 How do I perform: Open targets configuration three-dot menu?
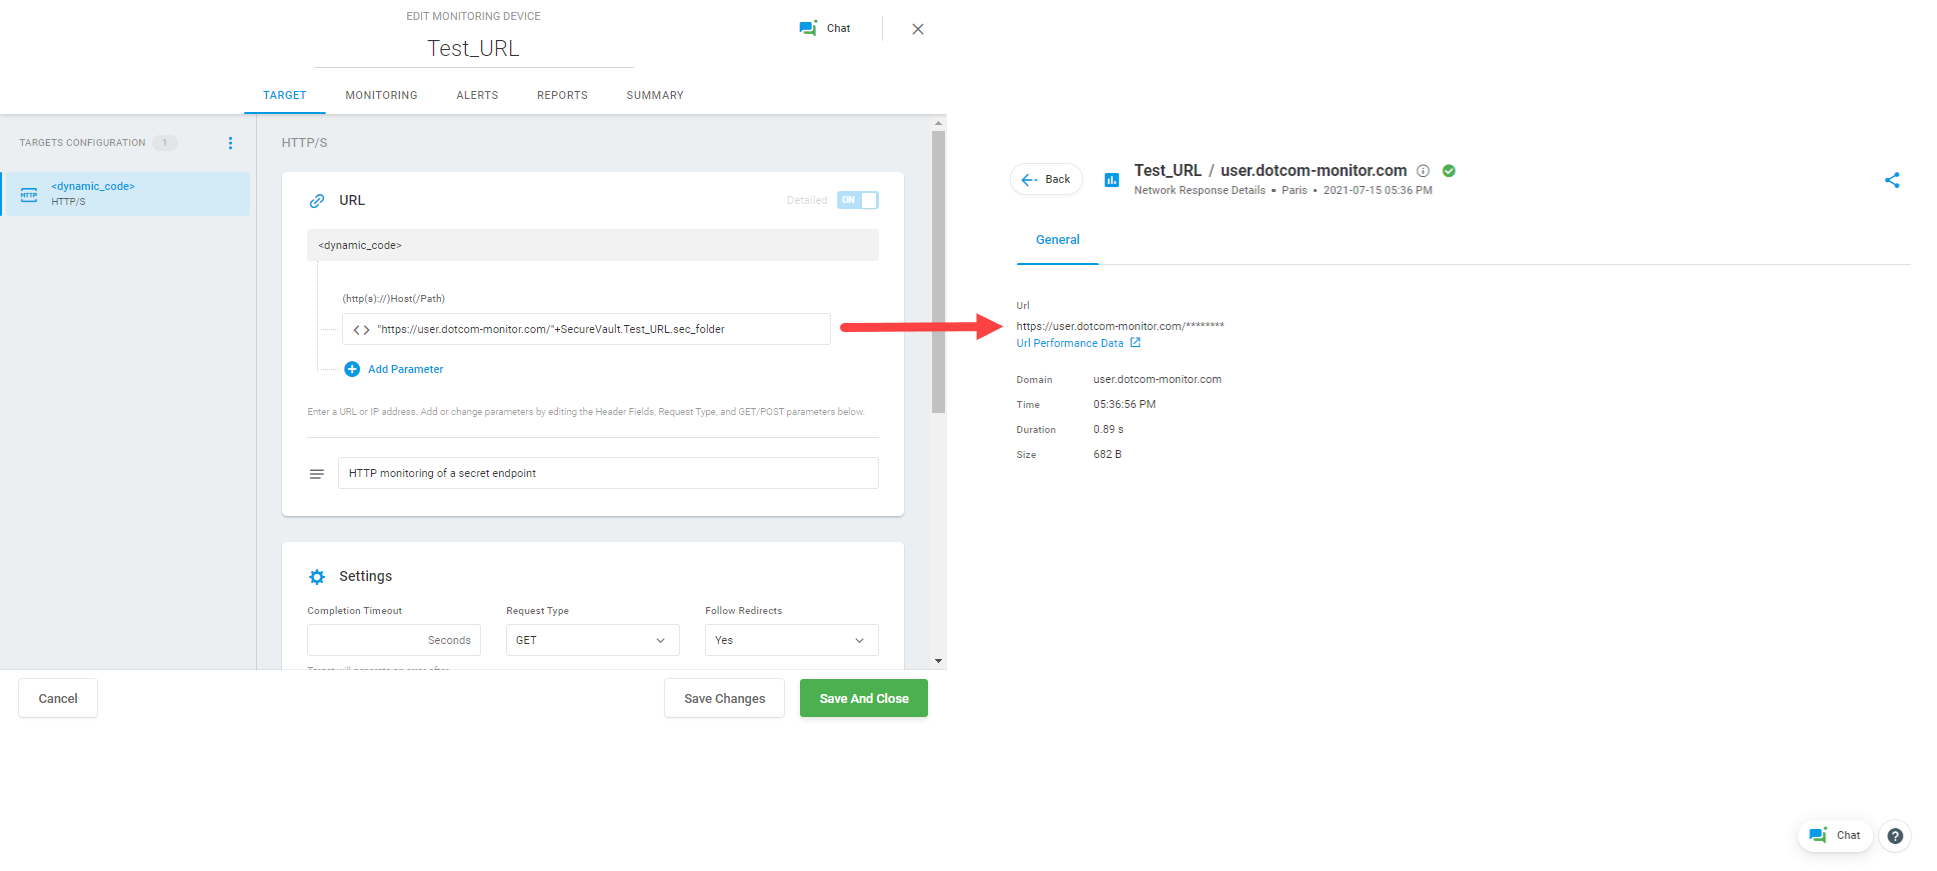point(230,143)
